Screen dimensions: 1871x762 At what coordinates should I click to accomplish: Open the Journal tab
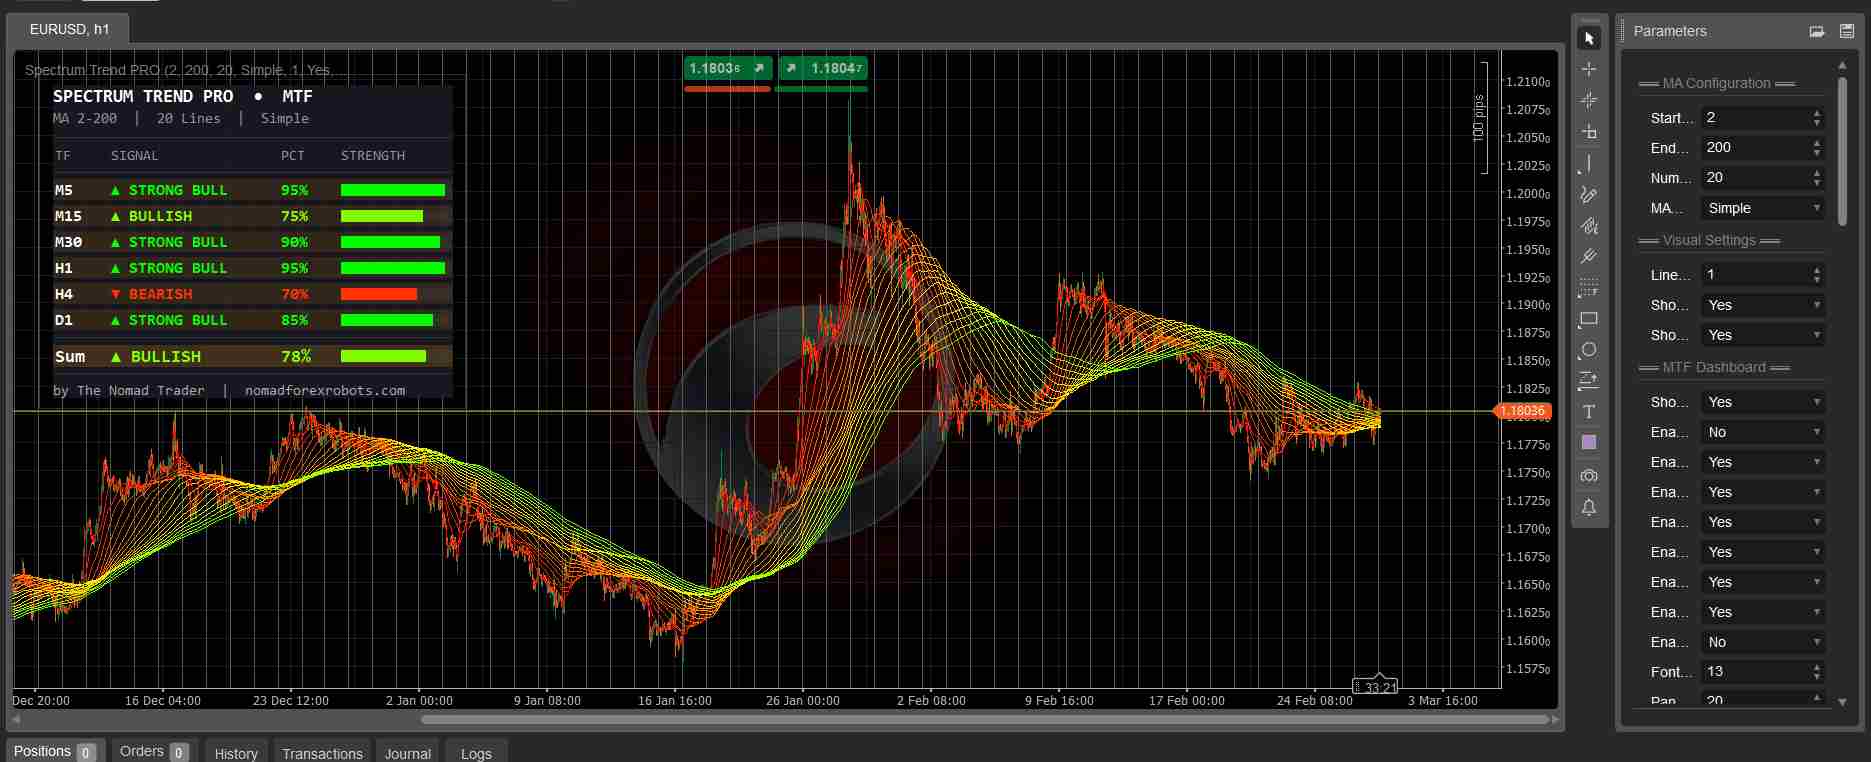(408, 753)
